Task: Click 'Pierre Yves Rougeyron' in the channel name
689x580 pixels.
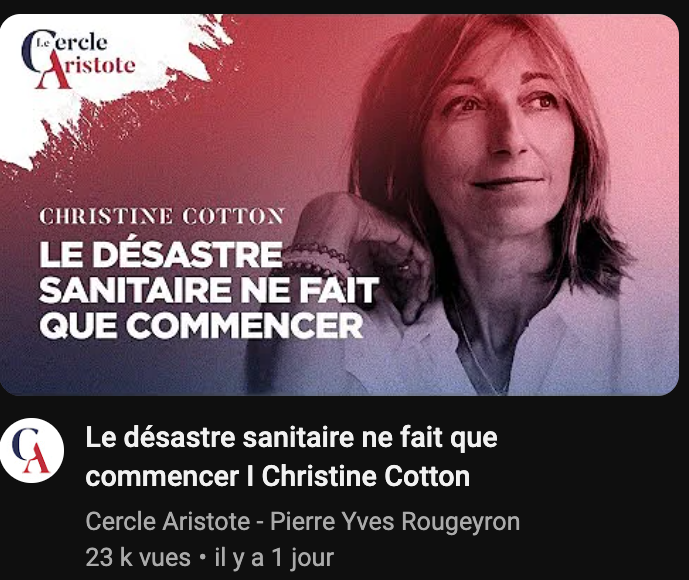Action: (395, 522)
